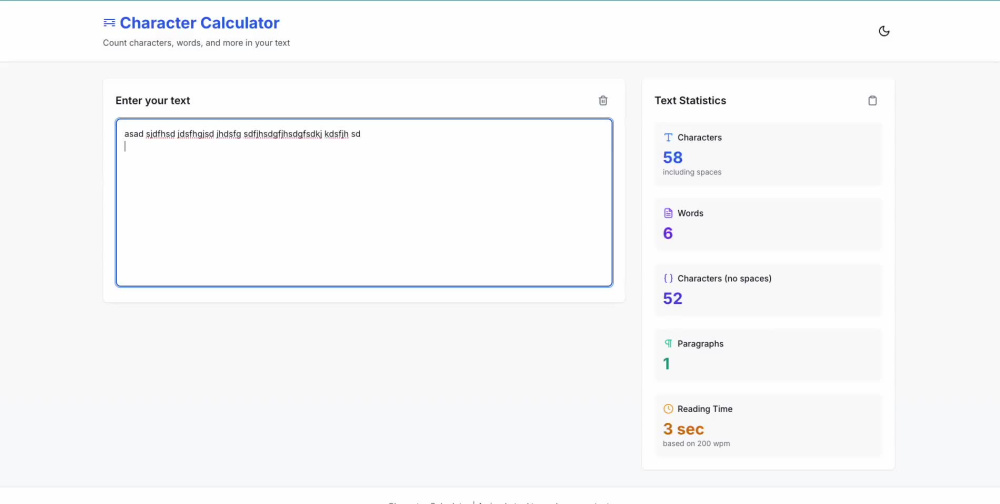Select the word count value 6
The height and width of the screenshot is (504, 1000).
[x=668, y=233]
